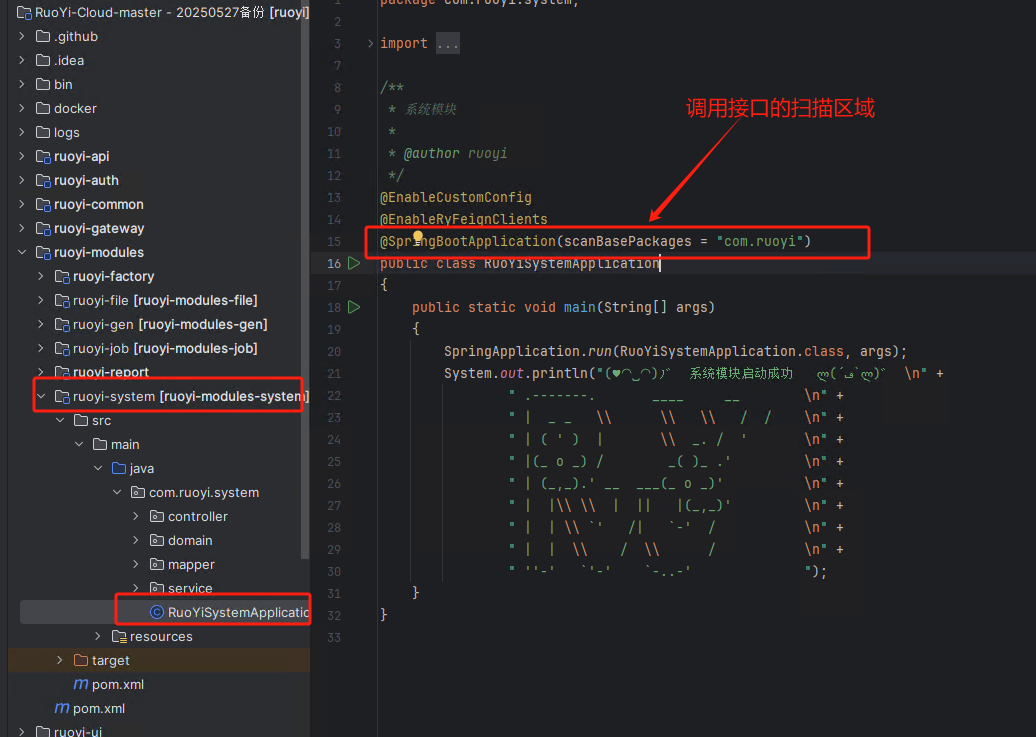Expand the docker folder chevron
1036x737 pixels.
click(x=22, y=108)
